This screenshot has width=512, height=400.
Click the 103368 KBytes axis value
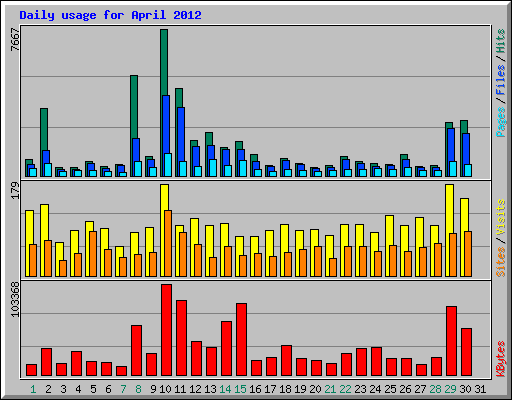tap(16, 299)
